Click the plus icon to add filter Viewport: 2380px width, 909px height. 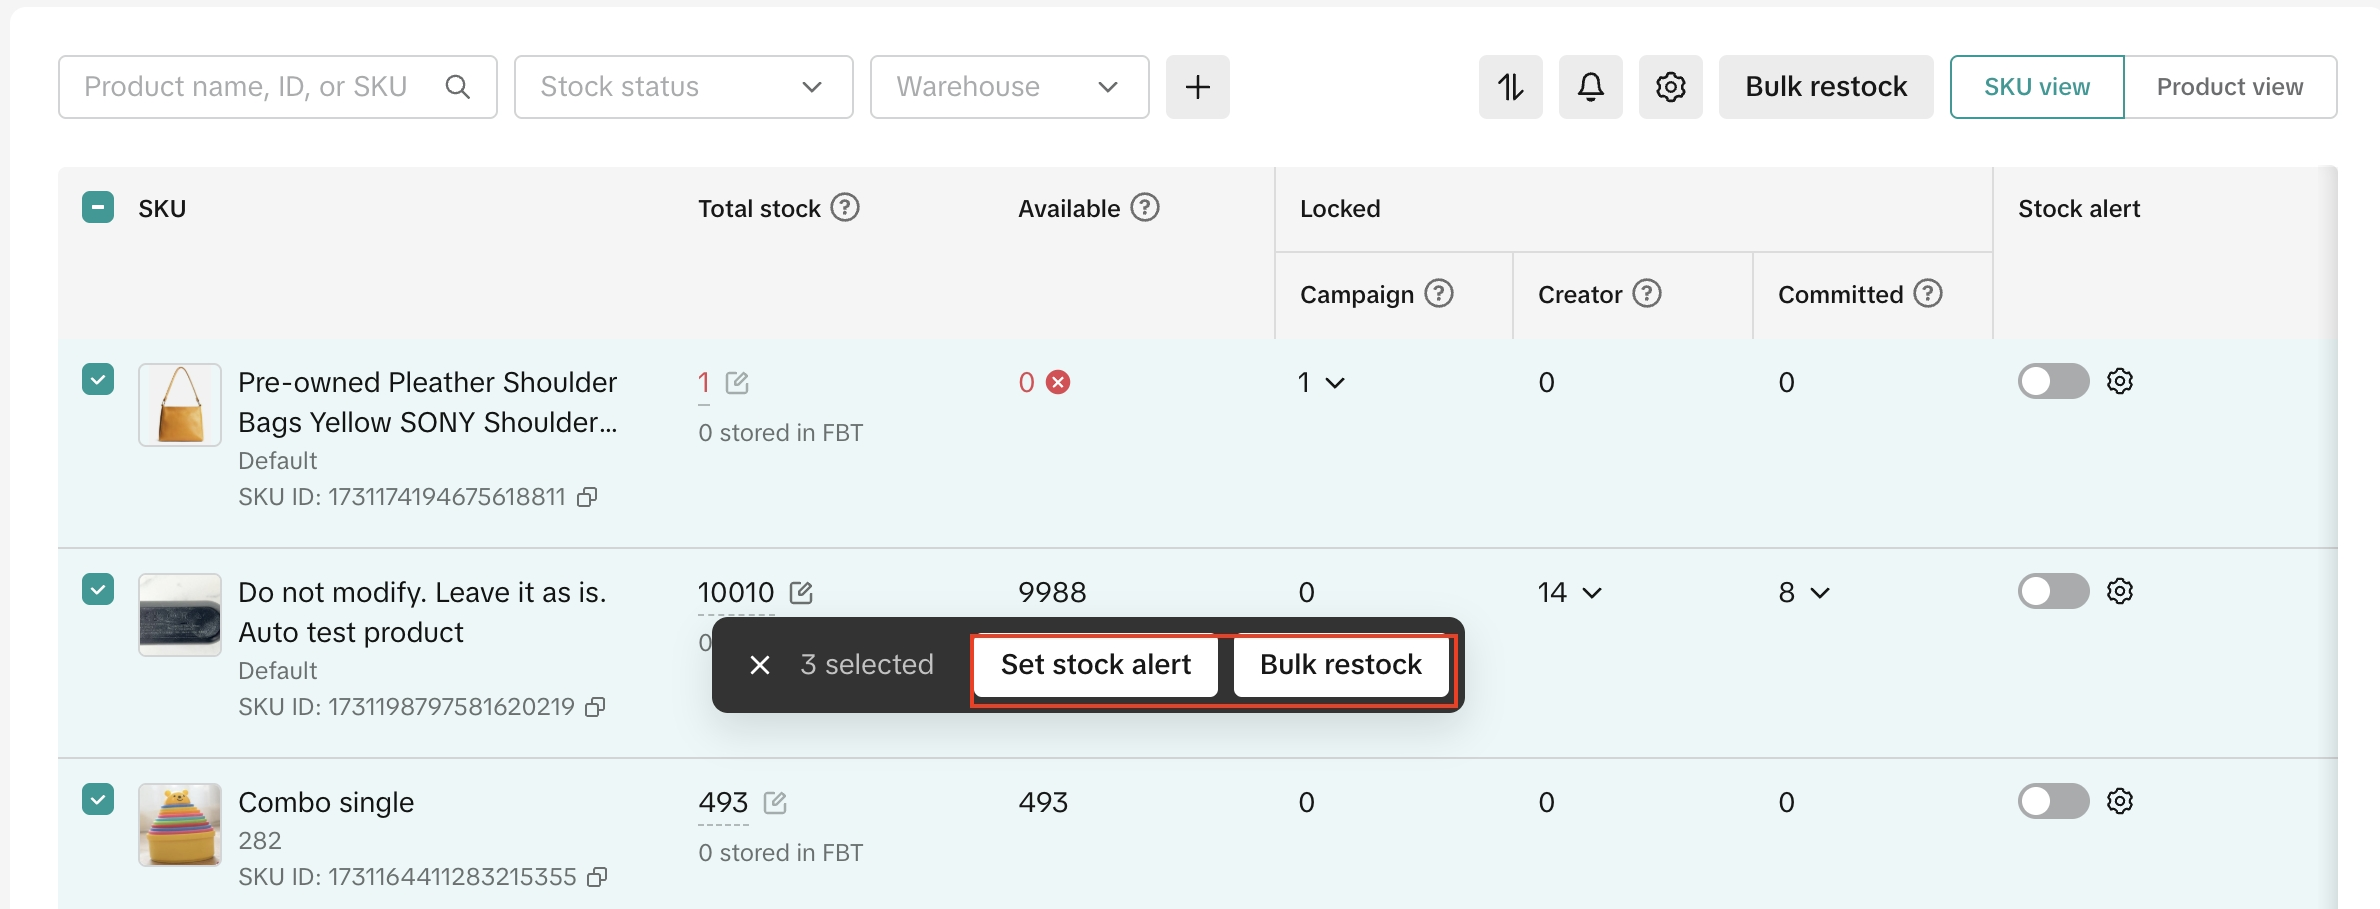(1197, 87)
